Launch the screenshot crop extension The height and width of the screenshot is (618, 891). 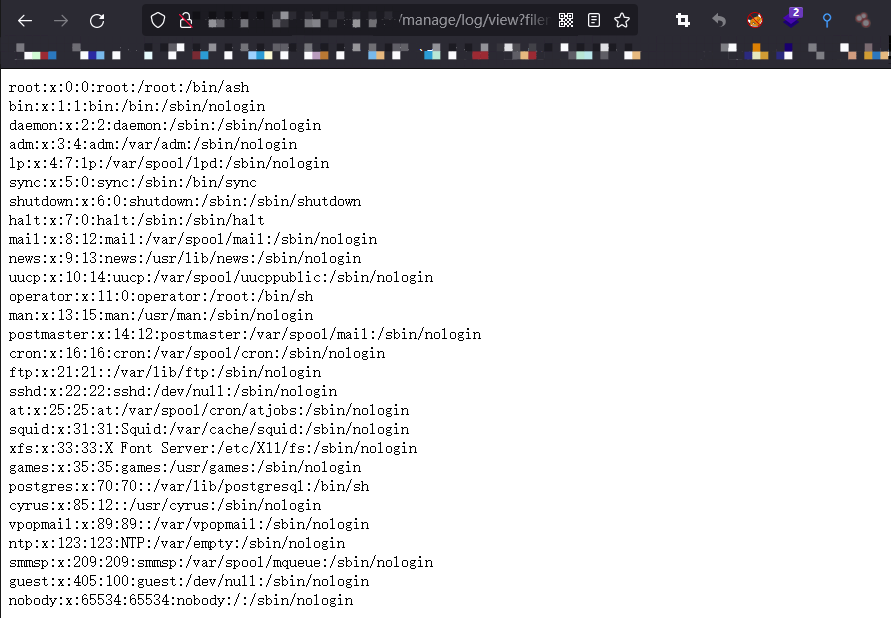point(681,19)
